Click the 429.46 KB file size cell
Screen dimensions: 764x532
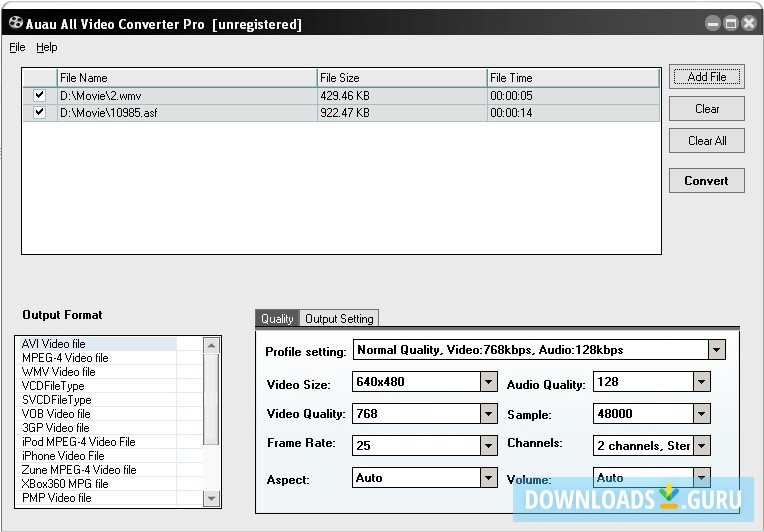[x=402, y=95]
